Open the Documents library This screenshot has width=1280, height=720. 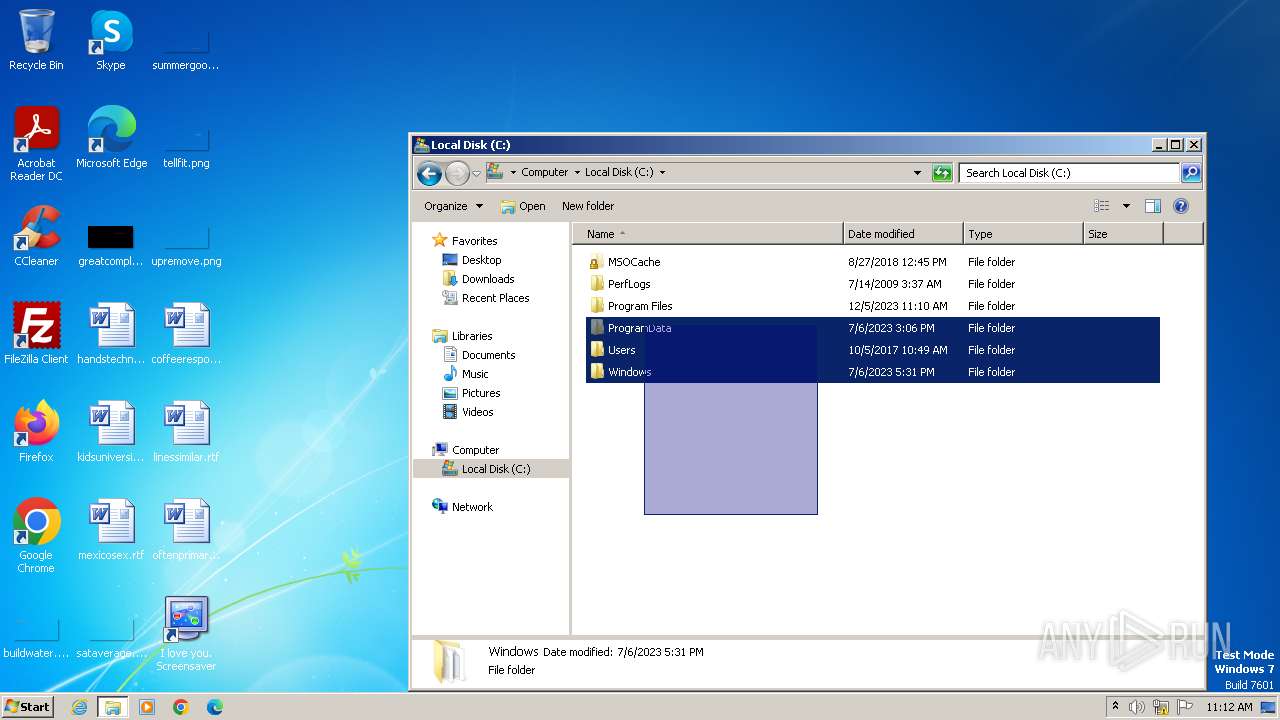(488, 355)
